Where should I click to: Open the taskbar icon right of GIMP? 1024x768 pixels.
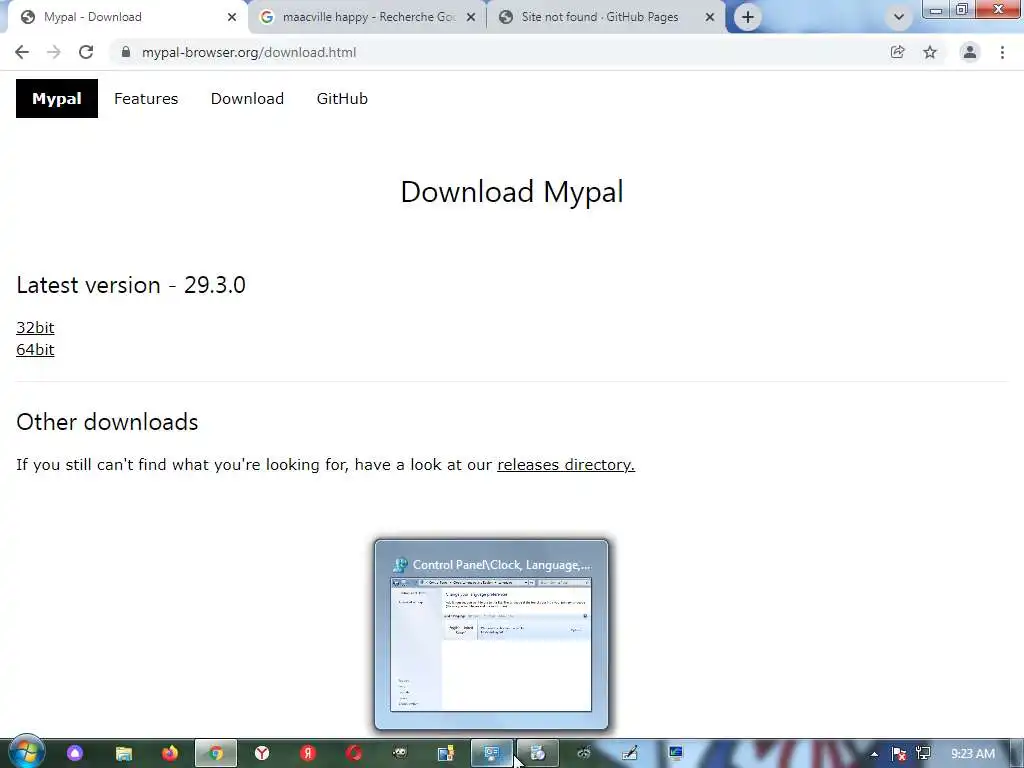(x=446, y=754)
